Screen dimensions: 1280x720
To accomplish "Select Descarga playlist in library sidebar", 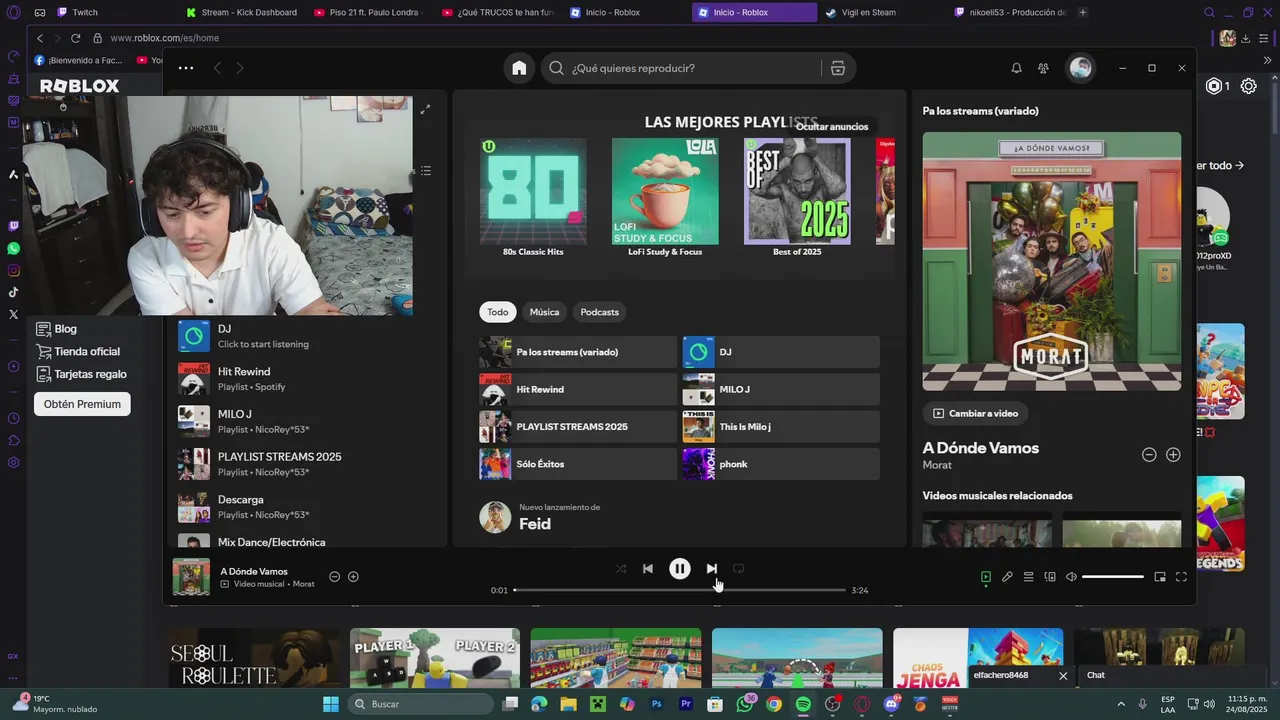I will (x=308, y=507).
